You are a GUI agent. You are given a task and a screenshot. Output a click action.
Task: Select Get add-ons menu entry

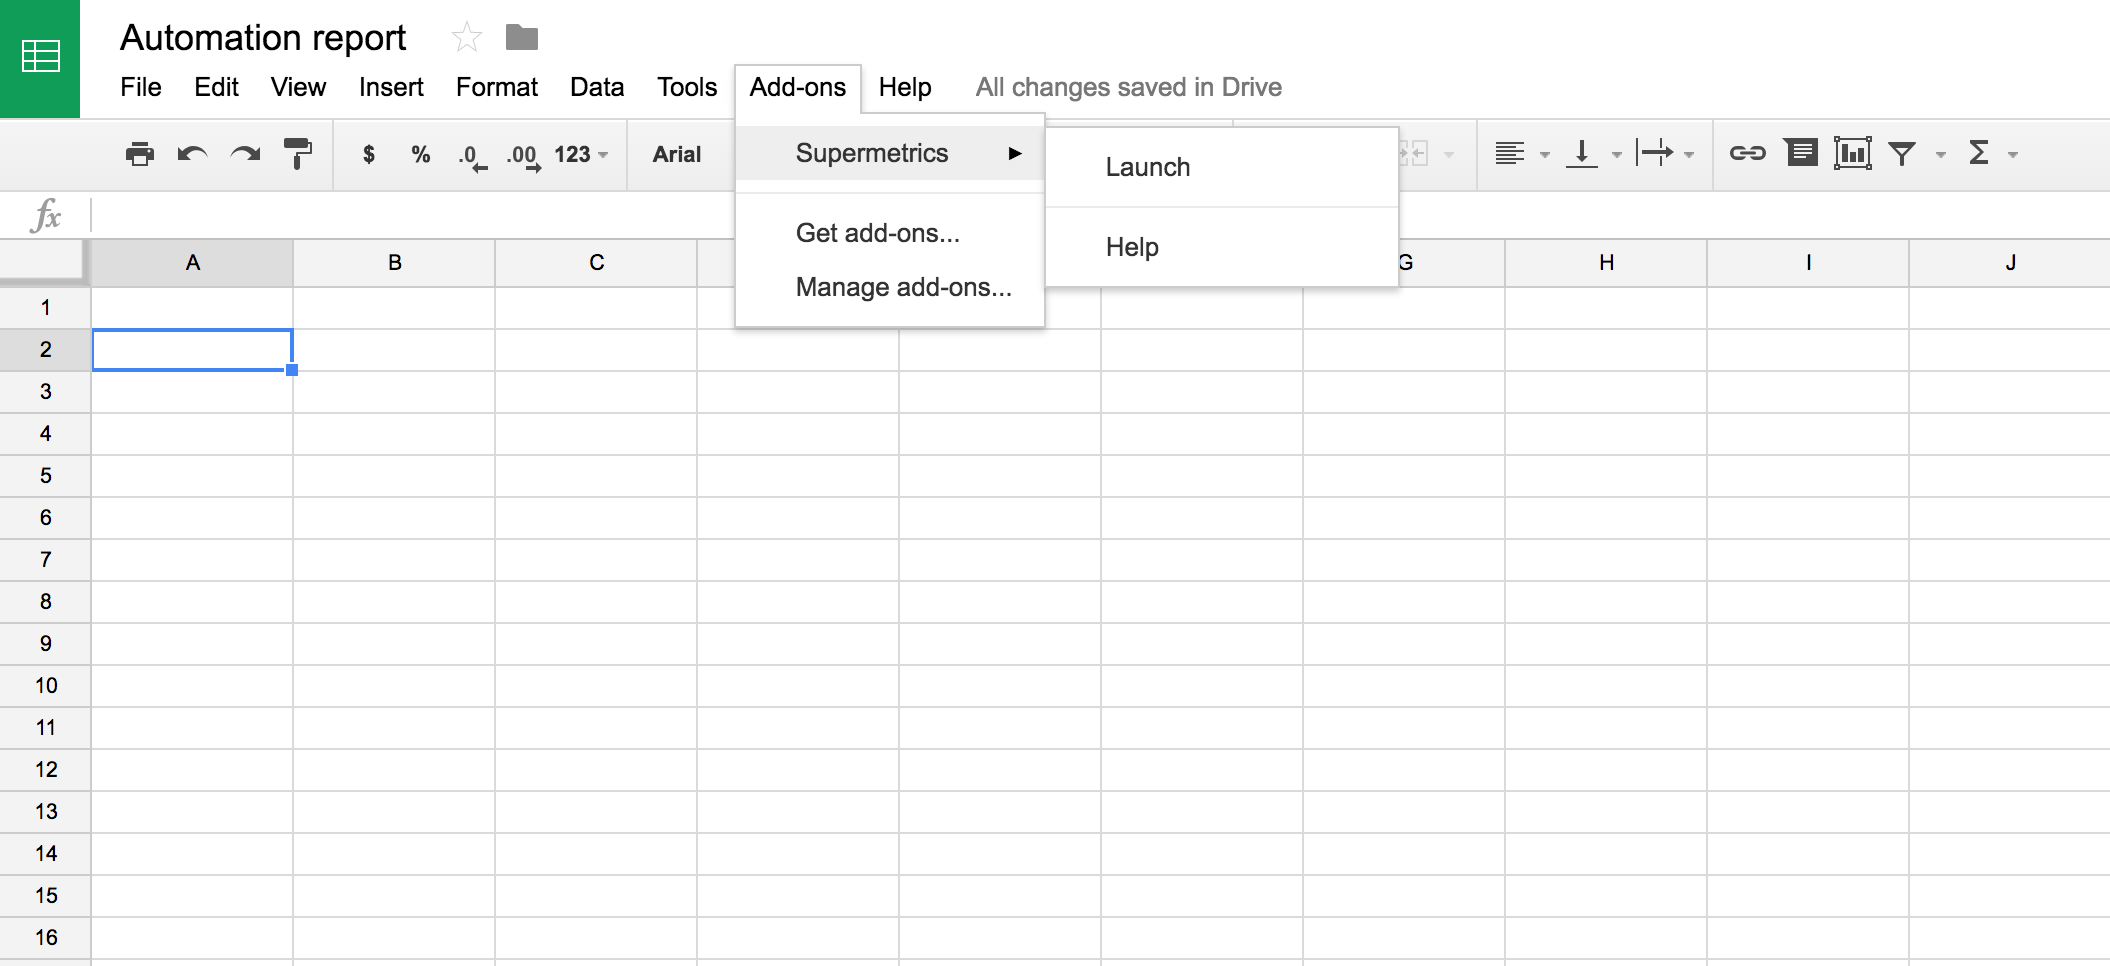pos(877,233)
